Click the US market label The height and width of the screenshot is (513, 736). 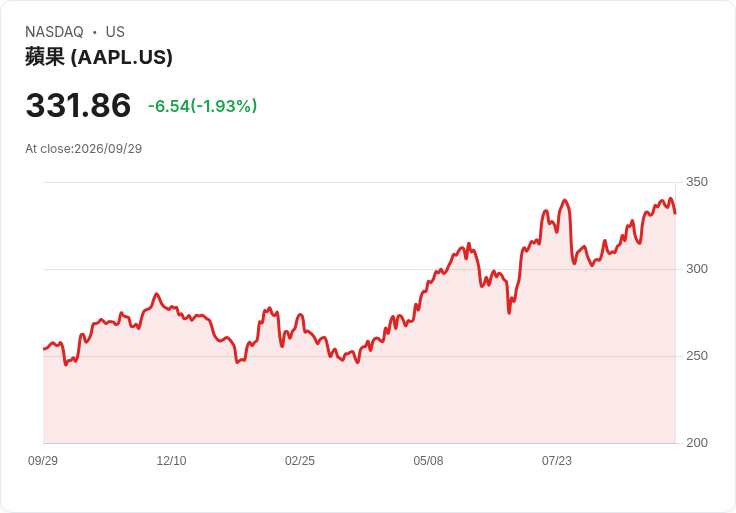click(115, 32)
